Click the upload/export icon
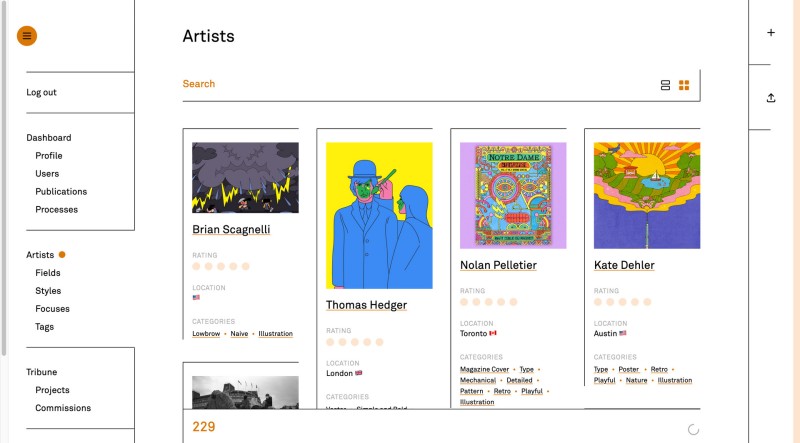 pyautogui.click(x=771, y=98)
